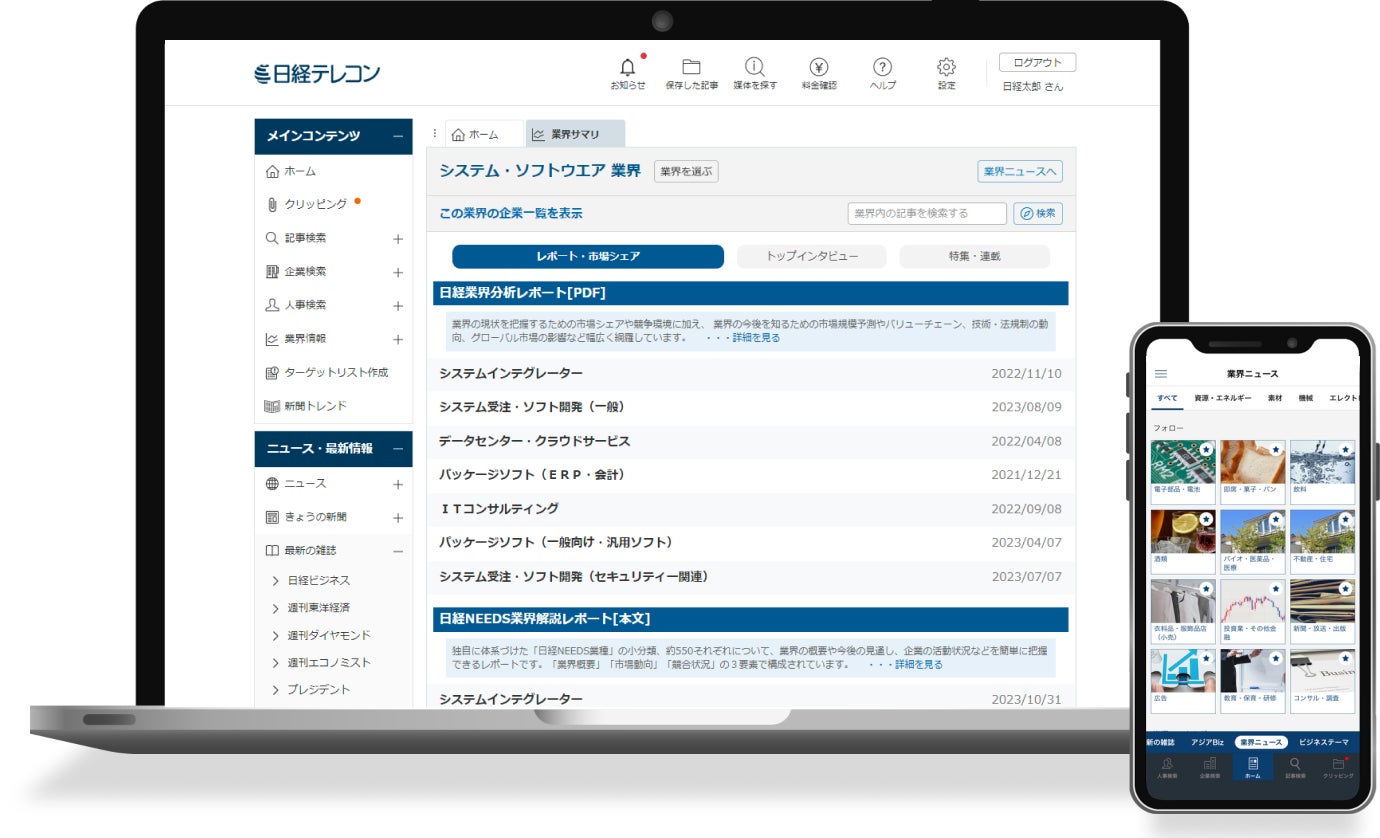Open the コンサル・調査 card image on the phone
The height and width of the screenshot is (838, 1380).
(1322, 671)
